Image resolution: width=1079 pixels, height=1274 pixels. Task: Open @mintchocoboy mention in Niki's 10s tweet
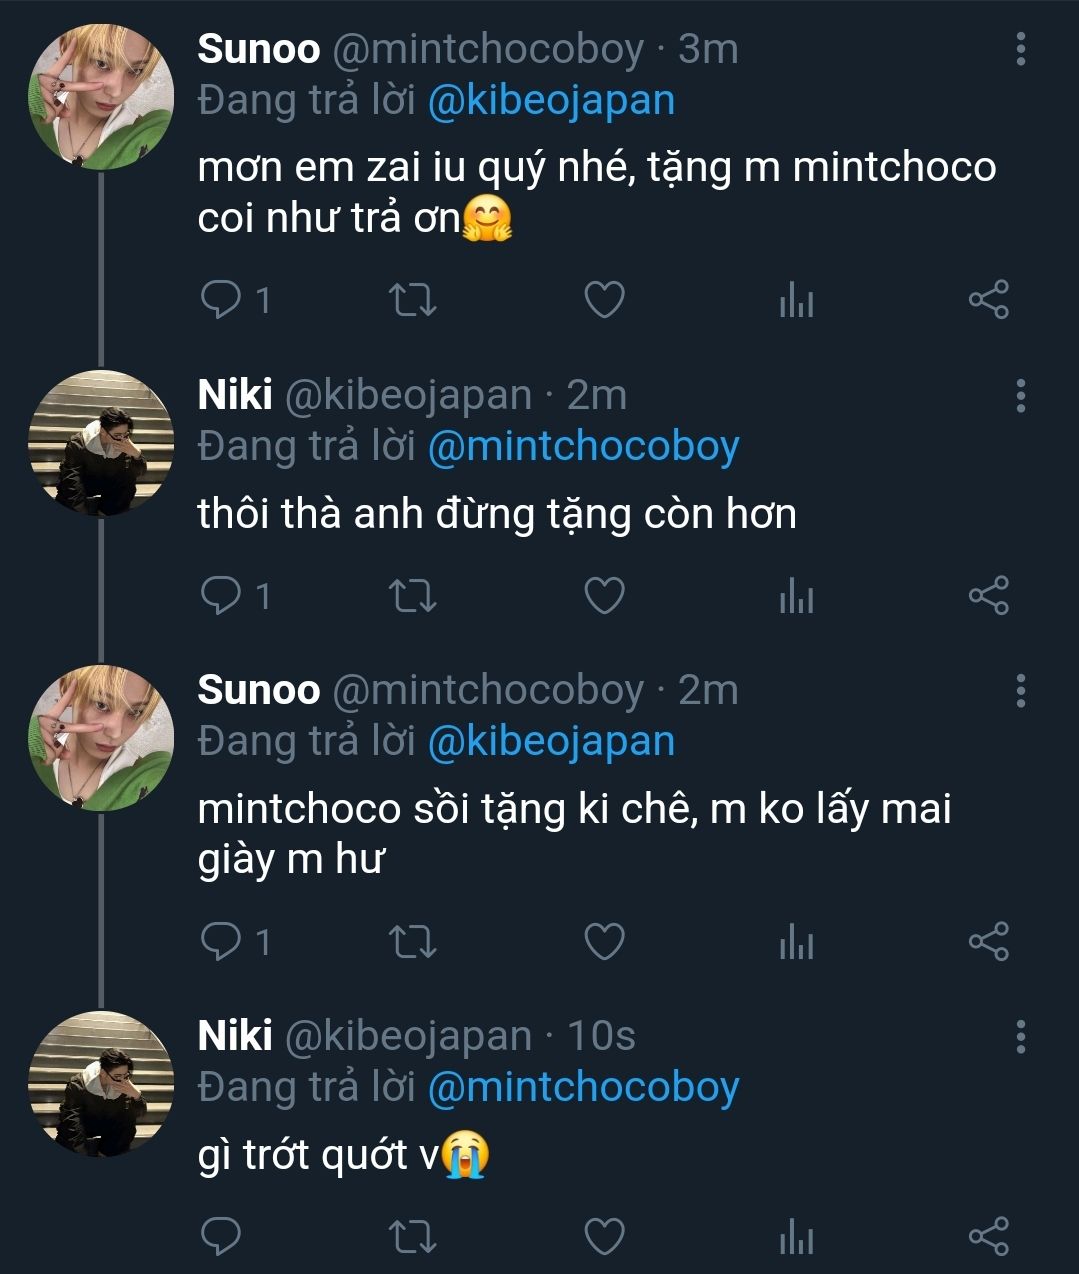[583, 1087]
